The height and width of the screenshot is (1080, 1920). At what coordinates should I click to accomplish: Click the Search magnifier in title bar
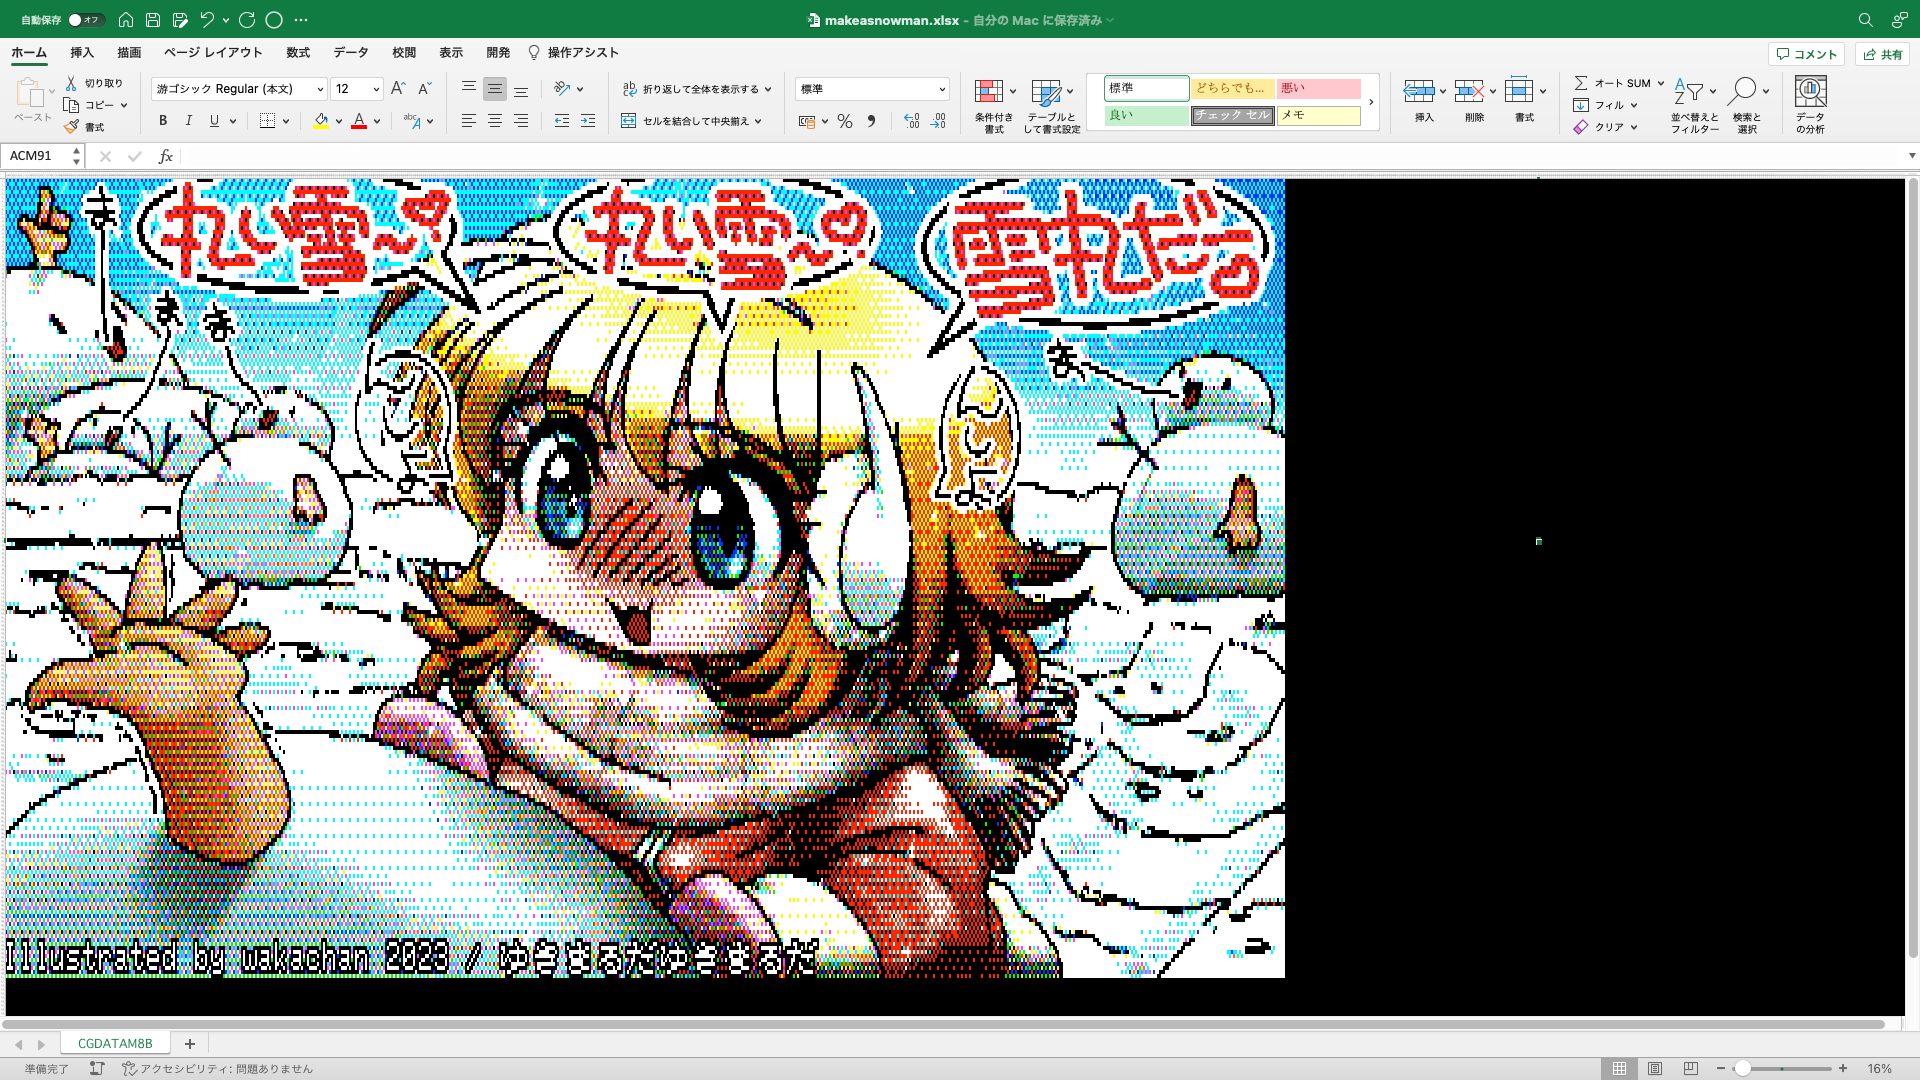pos(1866,20)
